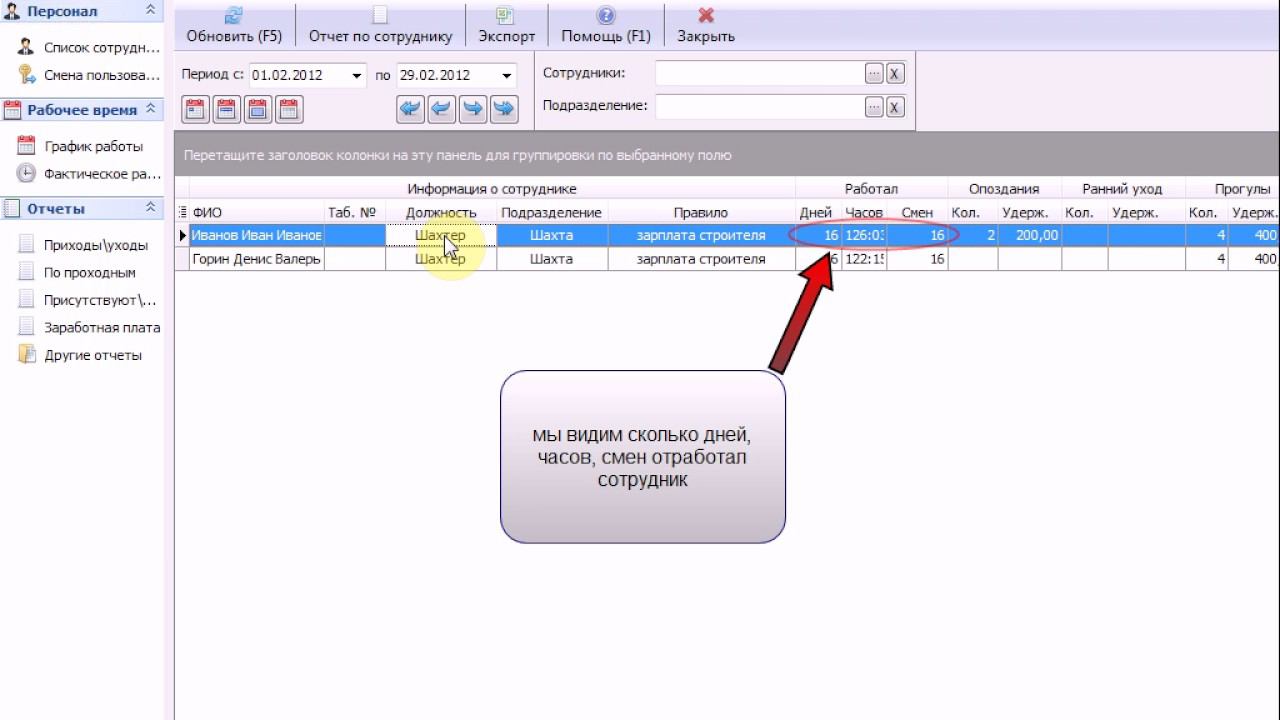Clear the Сотрудники field with X
This screenshot has width=1280, height=720.
tap(895, 73)
